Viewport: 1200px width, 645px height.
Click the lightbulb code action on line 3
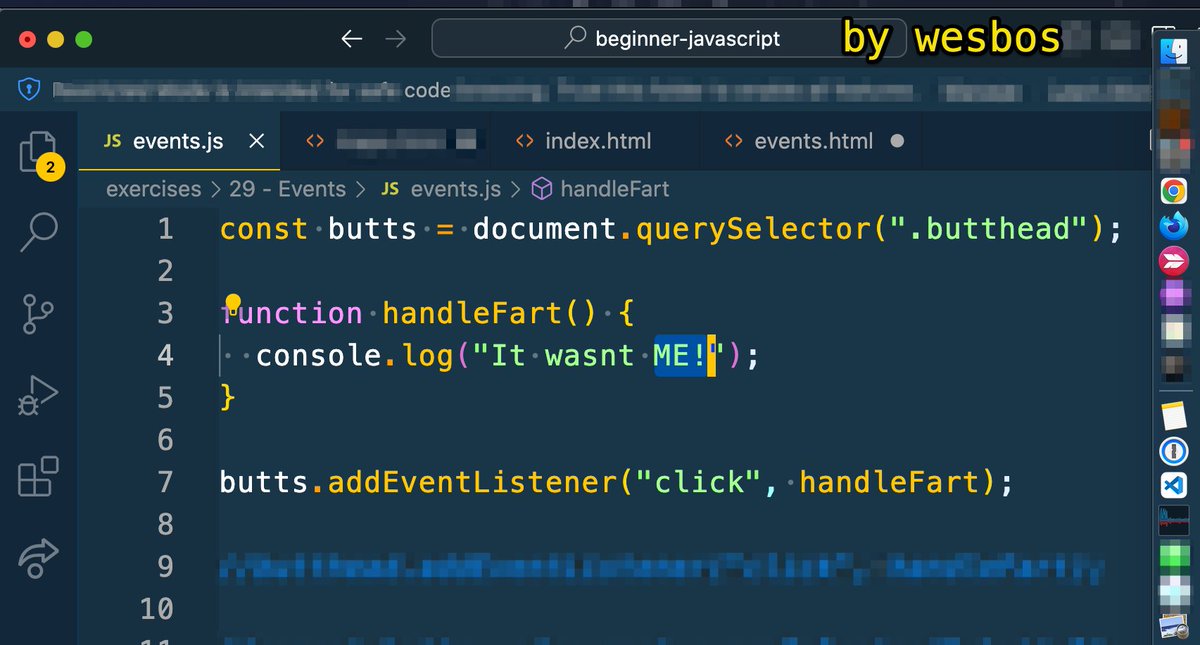click(x=233, y=302)
